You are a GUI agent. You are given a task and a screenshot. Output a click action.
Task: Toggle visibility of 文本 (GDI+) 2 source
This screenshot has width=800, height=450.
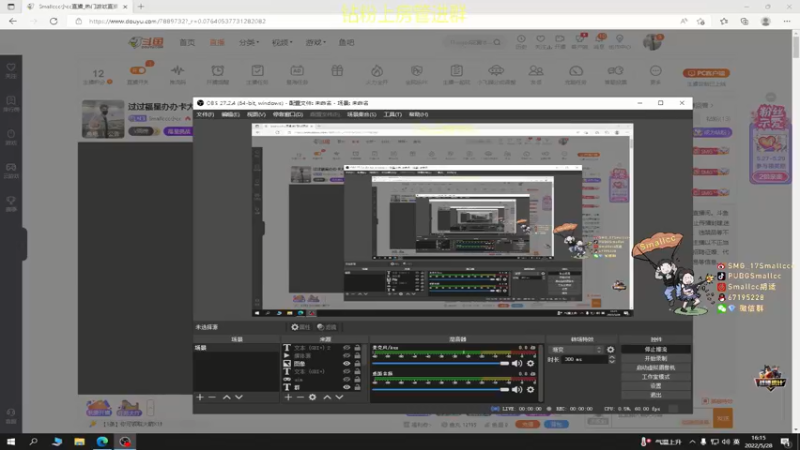click(x=346, y=348)
